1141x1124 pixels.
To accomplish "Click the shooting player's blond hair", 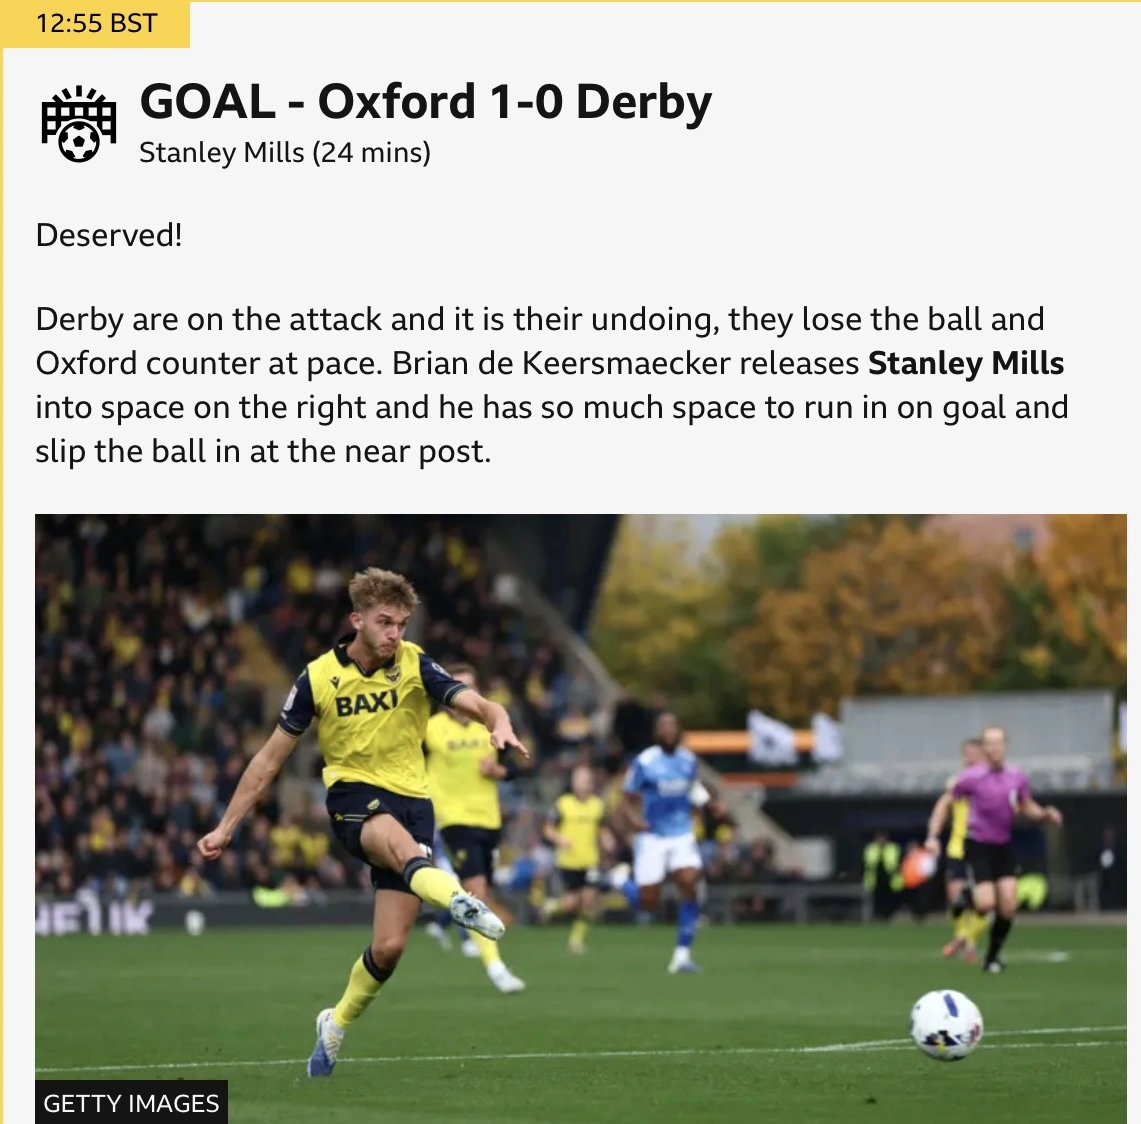I will tap(383, 591).
